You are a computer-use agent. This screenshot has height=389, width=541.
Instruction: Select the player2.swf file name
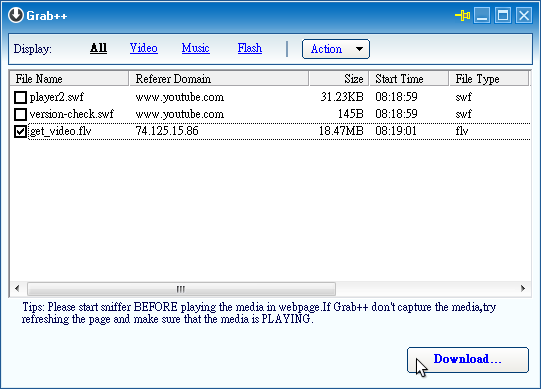pyautogui.click(x=57, y=97)
